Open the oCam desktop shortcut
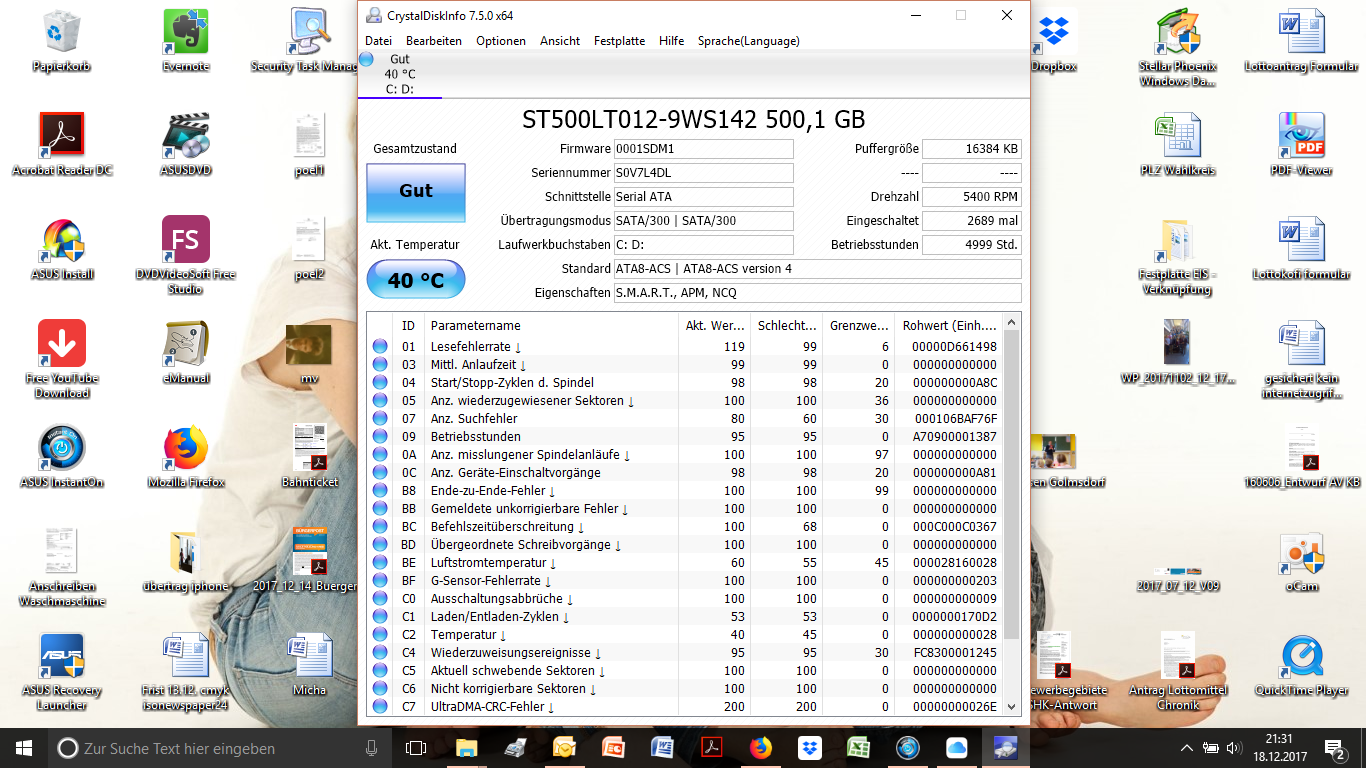The height and width of the screenshot is (768, 1366). point(1302,560)
